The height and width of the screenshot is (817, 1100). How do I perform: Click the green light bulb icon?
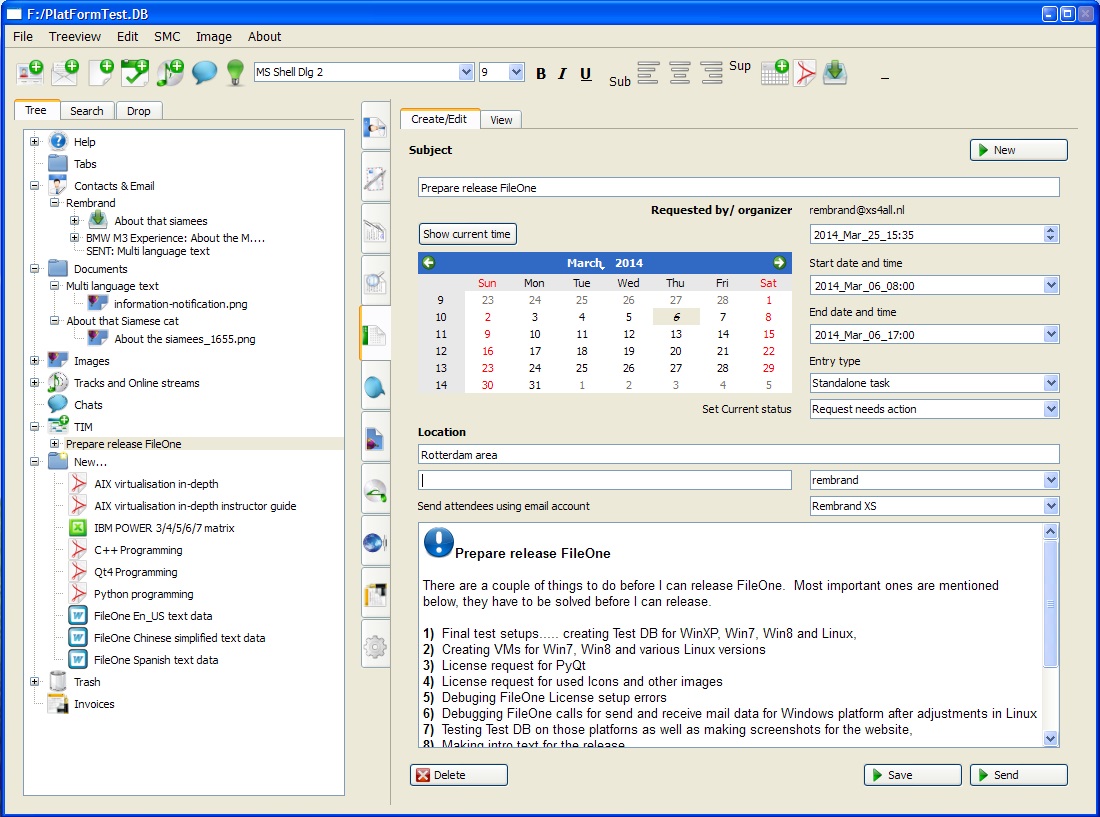[235, 73]
